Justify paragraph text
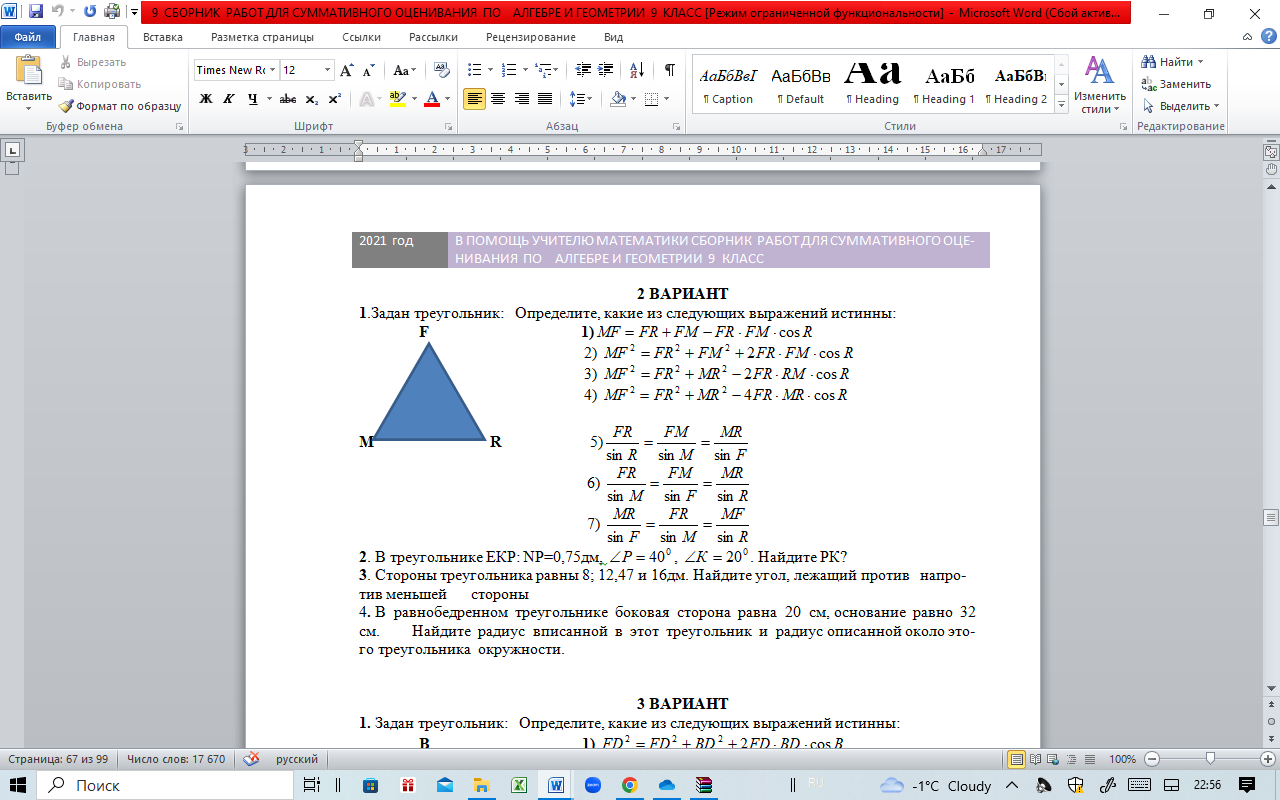Screen dimensions: 1280x800 click(545, 99)
